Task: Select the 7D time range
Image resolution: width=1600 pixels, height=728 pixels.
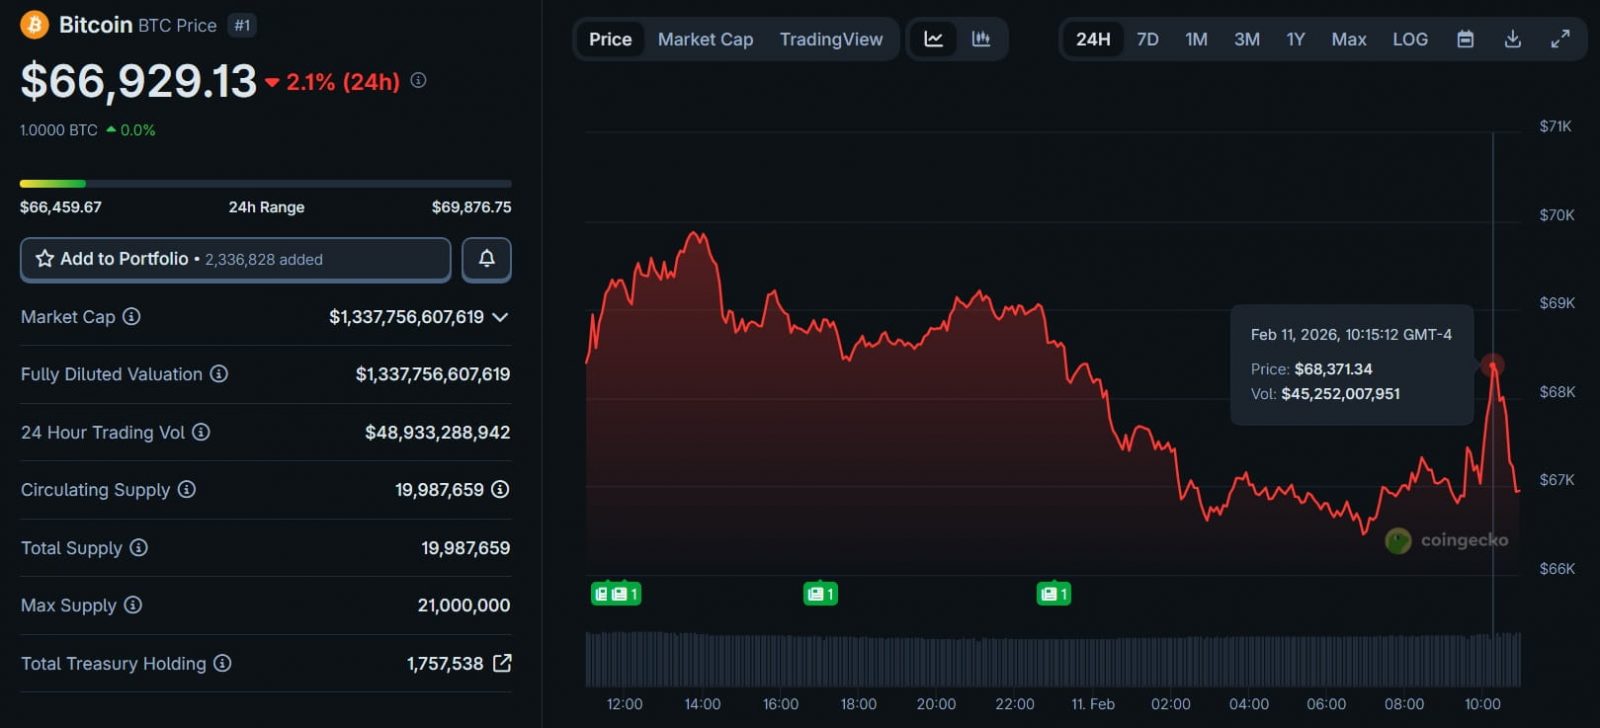Action: [1147, 39]
